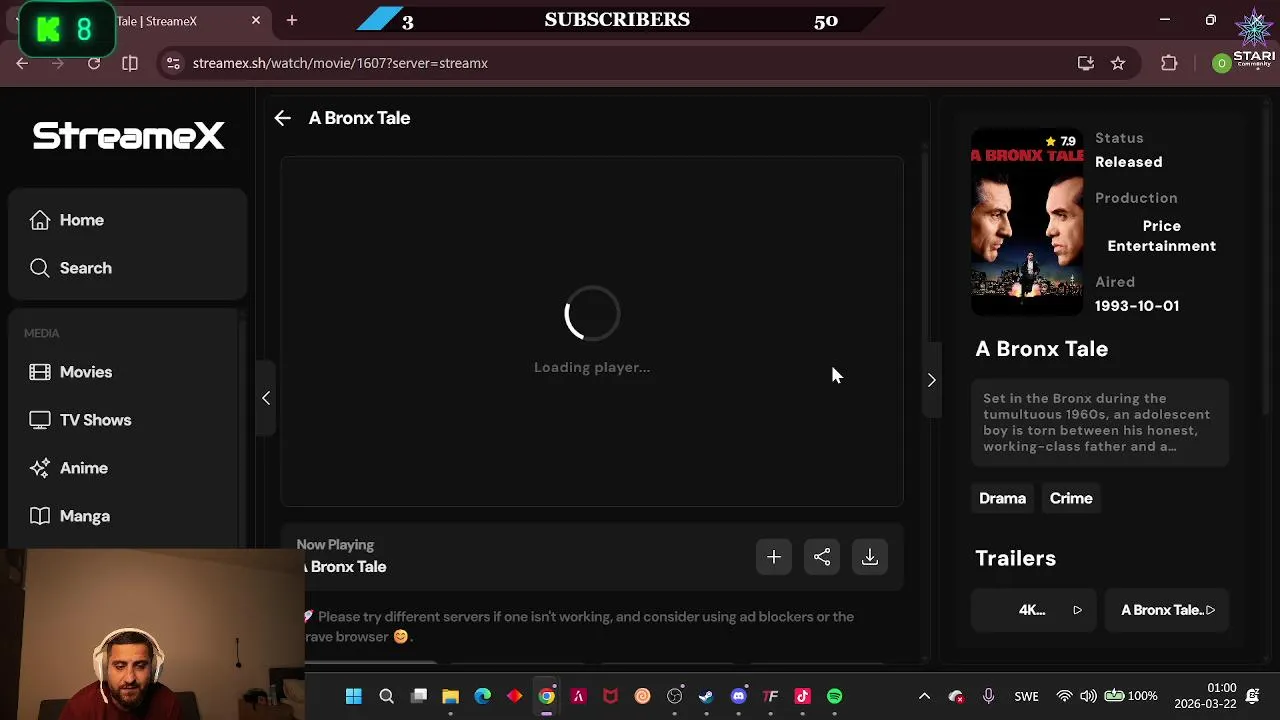Click the 1993-10-01 aired date
This screenshot has height=720, width=1280.
pyautogui.click(x=1137, y=306)
